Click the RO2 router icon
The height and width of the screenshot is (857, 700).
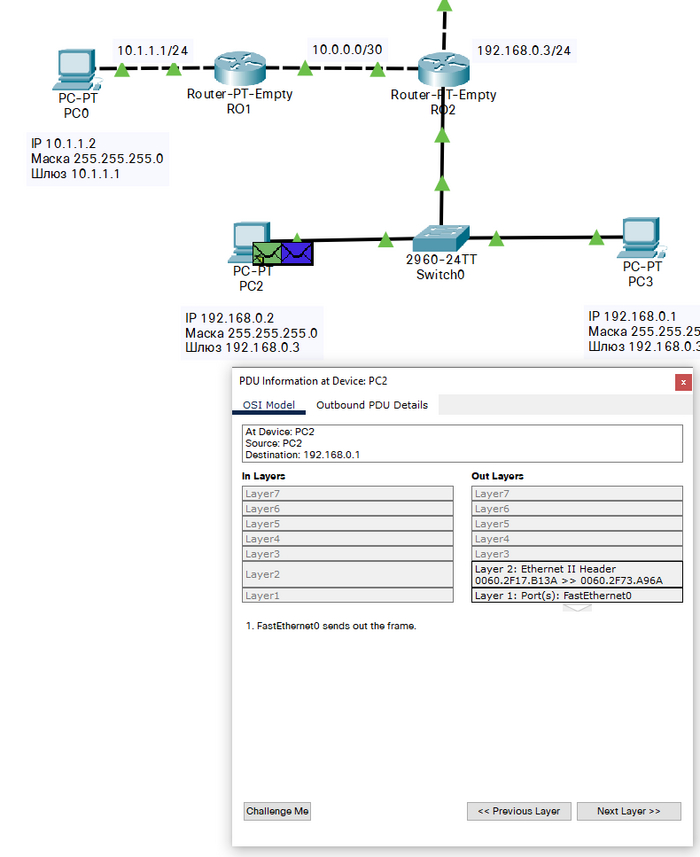pos(442,70)
